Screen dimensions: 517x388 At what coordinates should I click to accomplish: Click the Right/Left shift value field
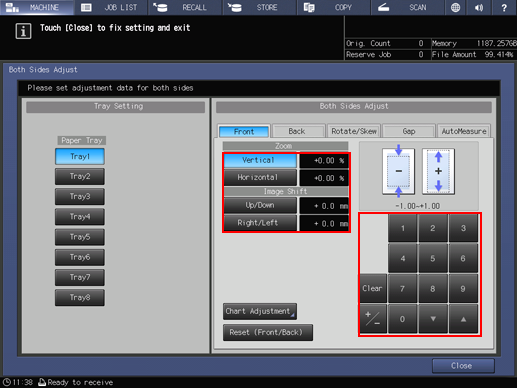click(x=324, y=223)
